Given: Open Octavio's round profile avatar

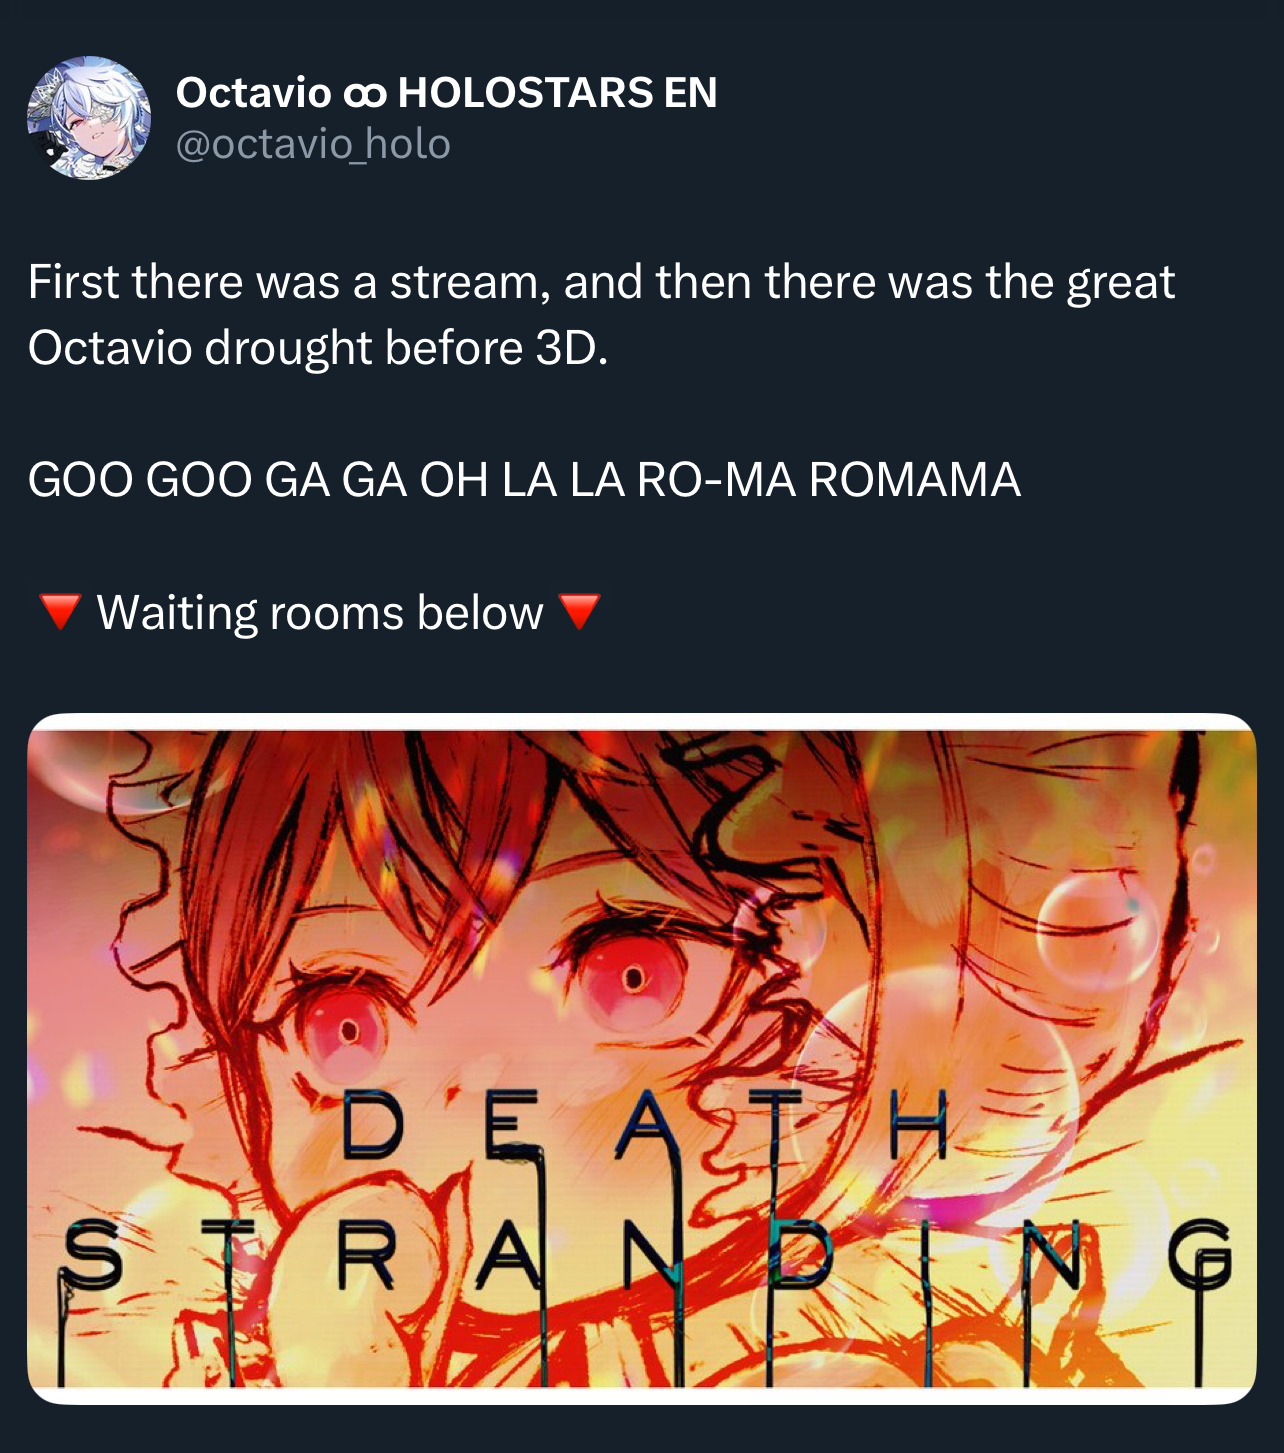Looking at the screenshot, I should coord(89,118).
